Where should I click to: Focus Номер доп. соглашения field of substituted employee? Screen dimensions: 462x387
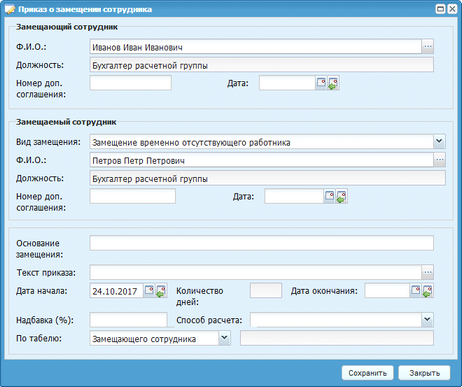(133, 196)
